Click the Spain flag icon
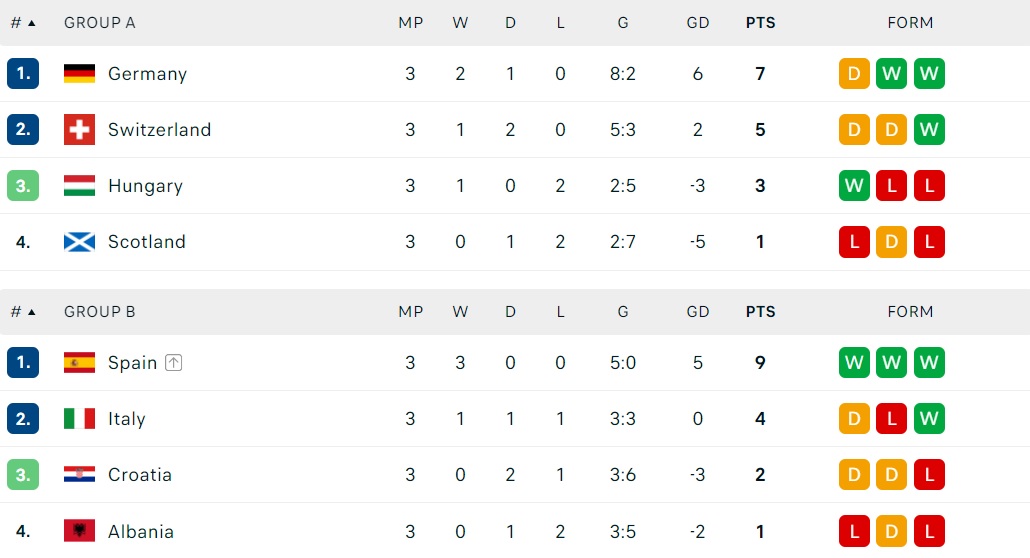 click(79, 363)
